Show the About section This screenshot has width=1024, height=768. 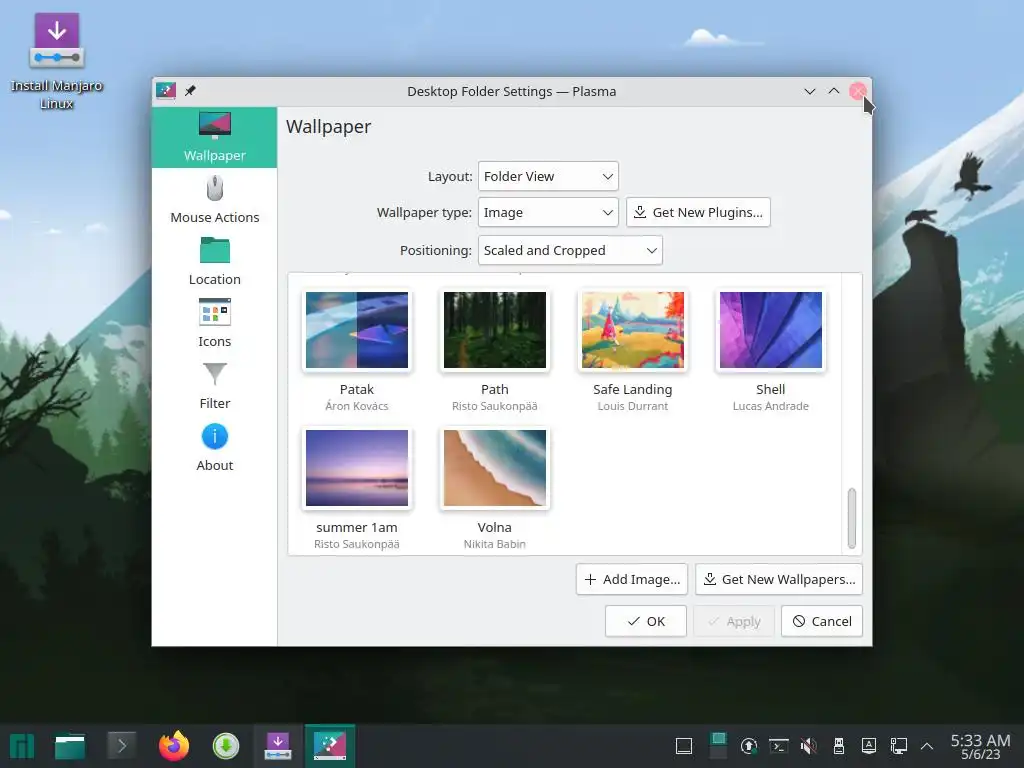[214, 447]
